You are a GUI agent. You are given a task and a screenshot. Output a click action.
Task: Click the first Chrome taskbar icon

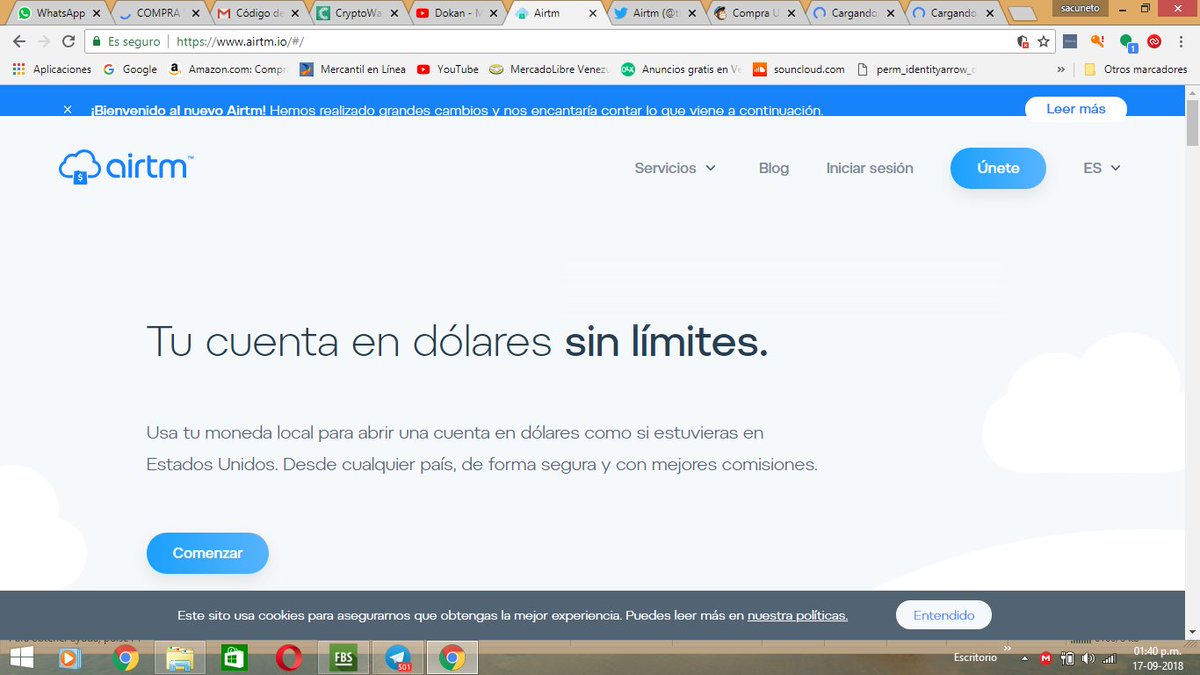[x=125, y=658]
